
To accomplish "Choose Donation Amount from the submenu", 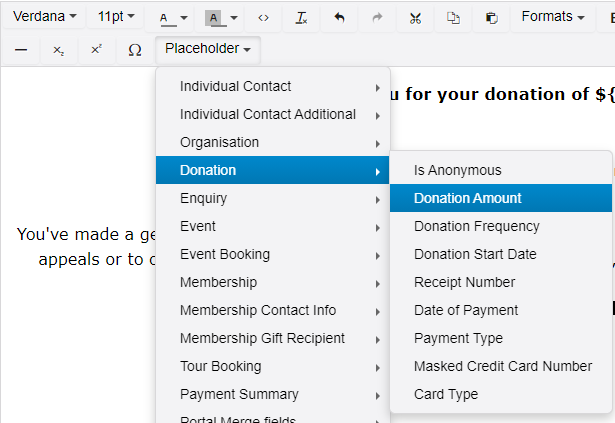I will click(468, 198).
